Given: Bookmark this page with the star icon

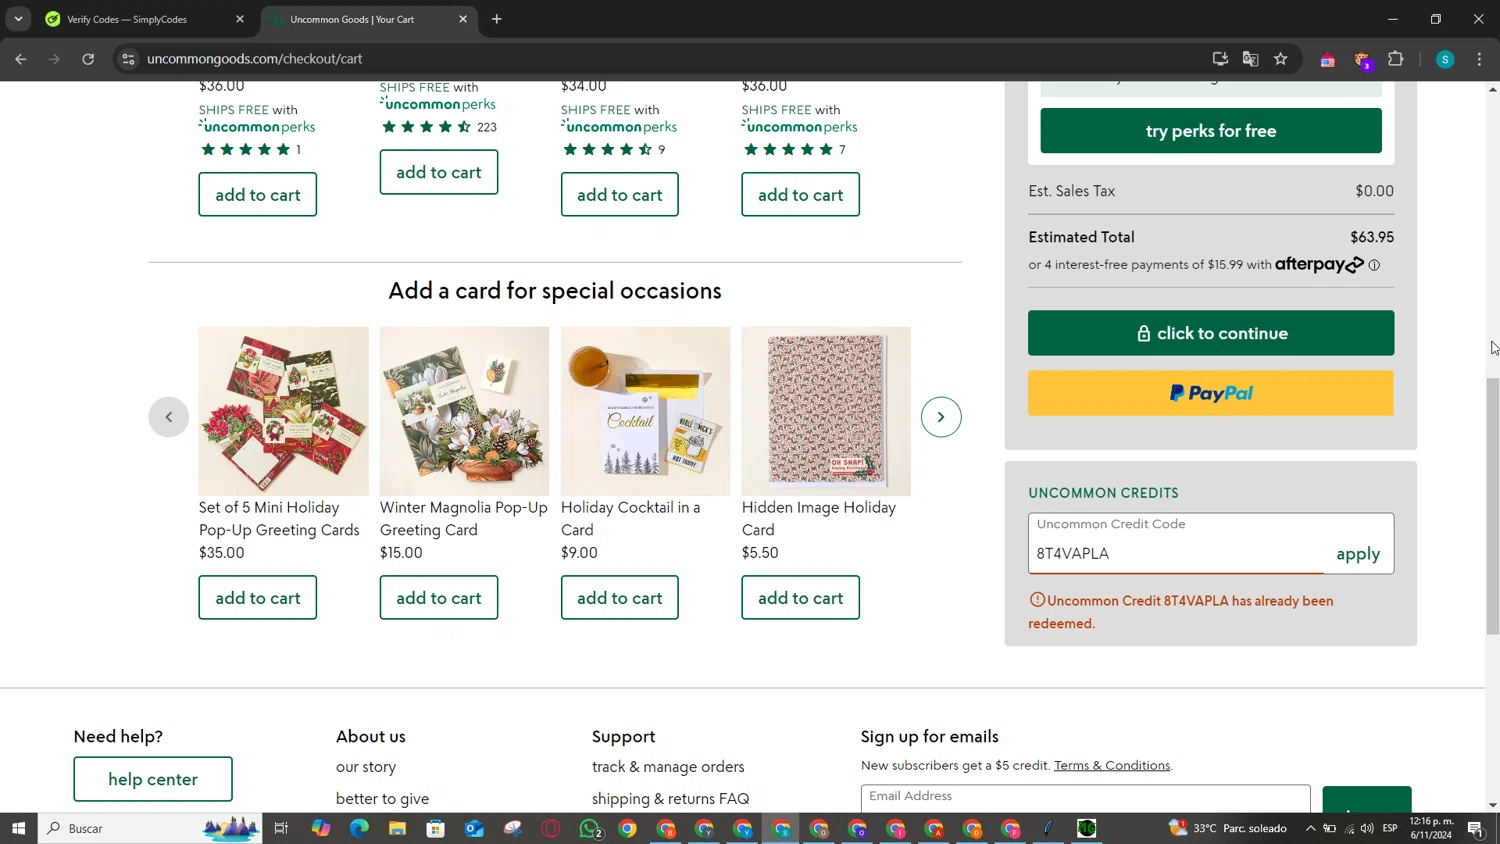Looking at the screenshot, I should pyautogui.click(x=1281, y=59).
